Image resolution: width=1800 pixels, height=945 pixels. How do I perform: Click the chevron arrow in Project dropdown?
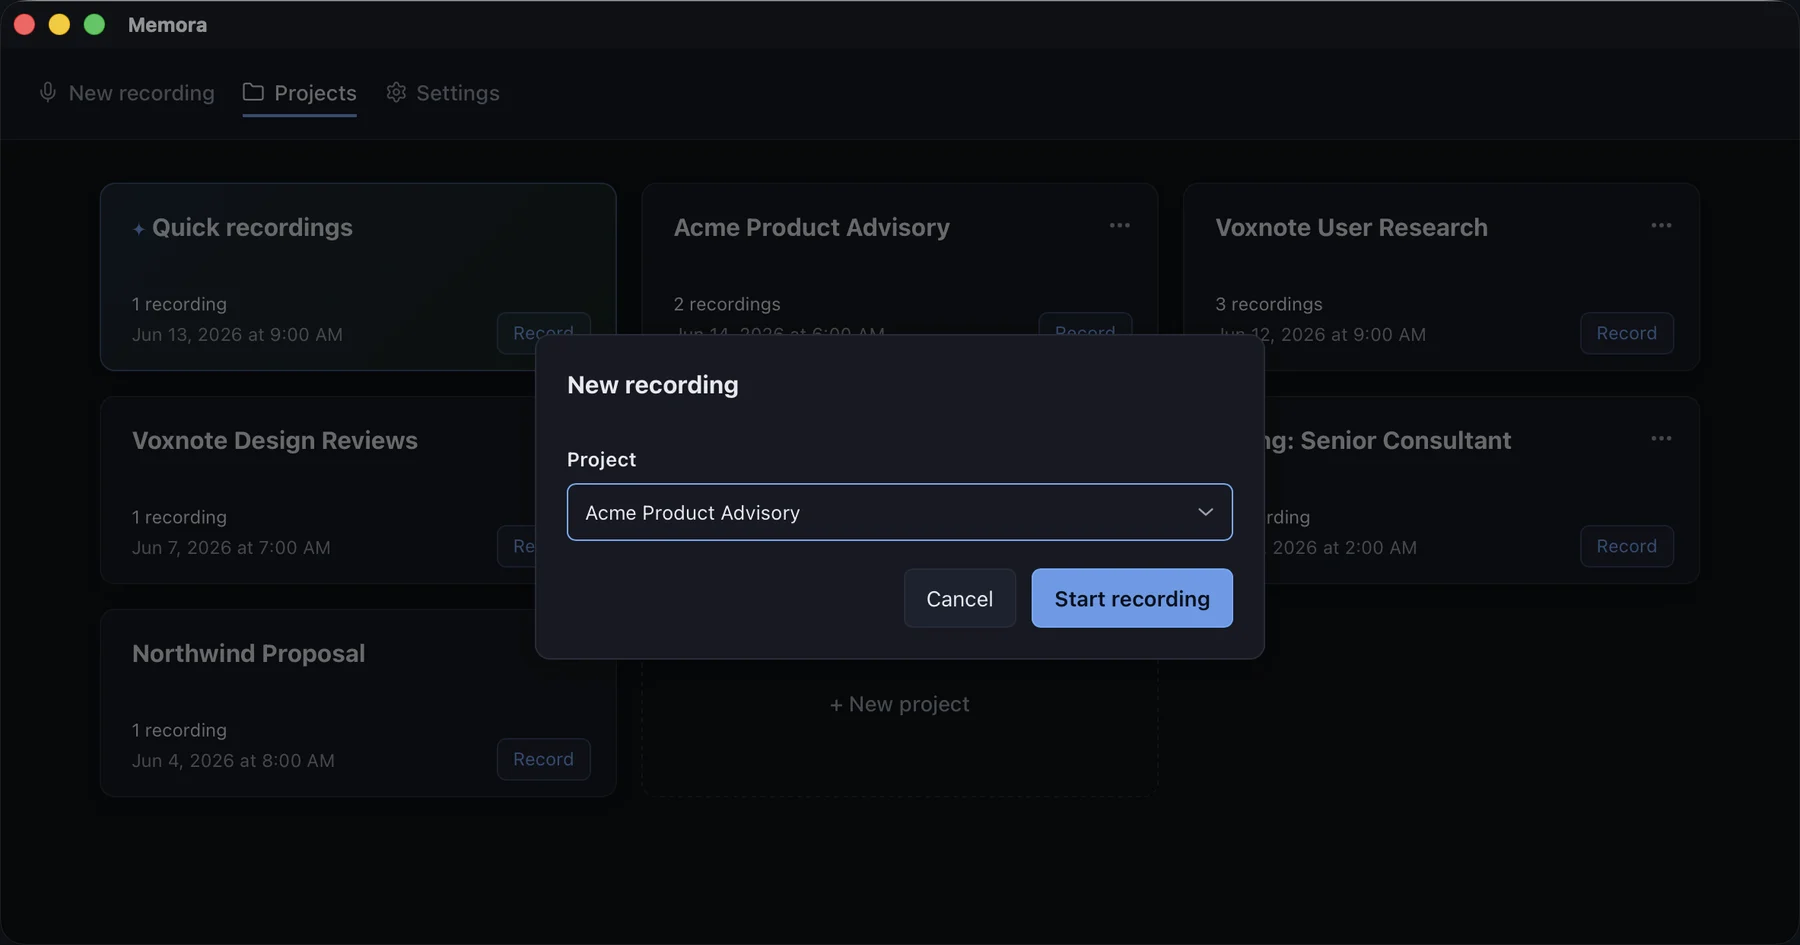1205,512
